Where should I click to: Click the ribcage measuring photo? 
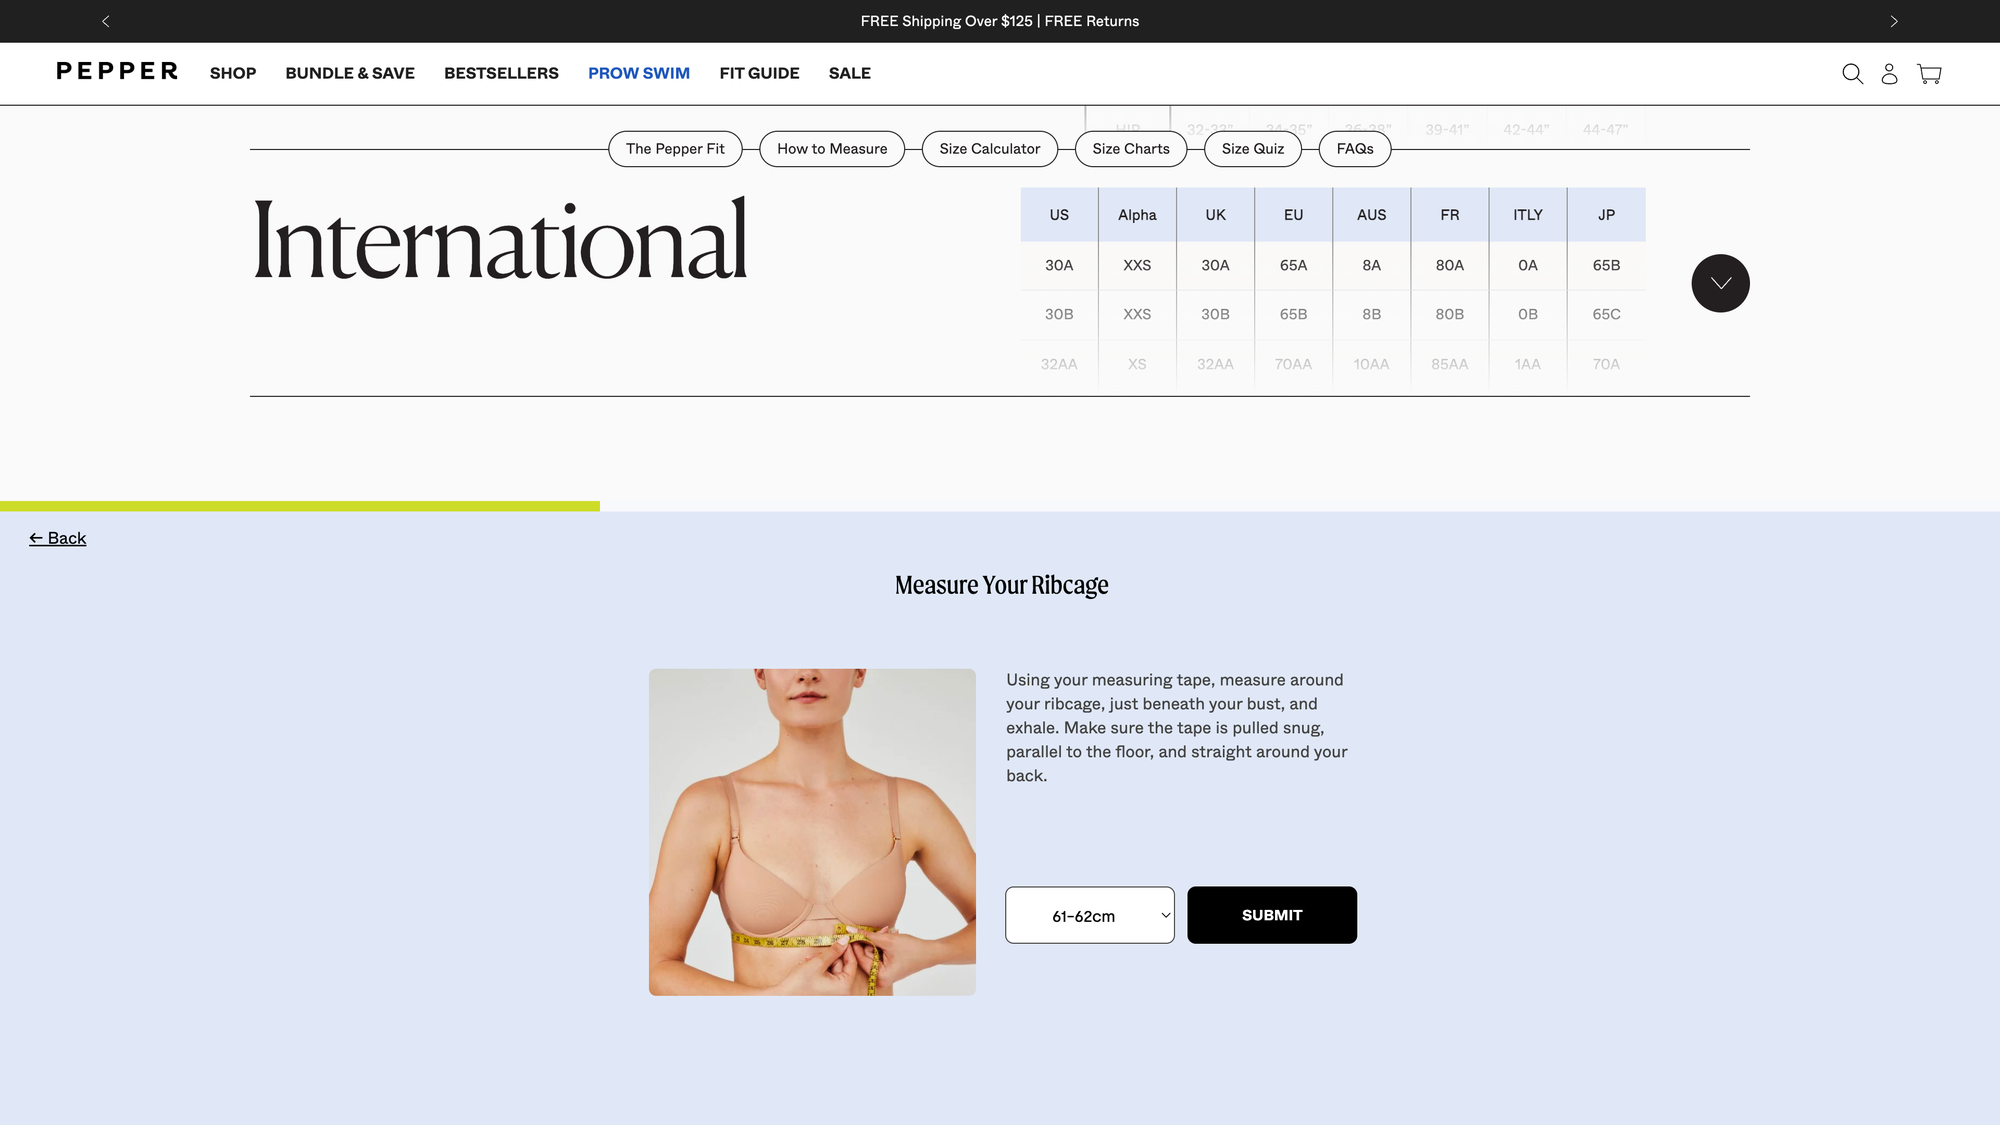click(x=812, y=832)
